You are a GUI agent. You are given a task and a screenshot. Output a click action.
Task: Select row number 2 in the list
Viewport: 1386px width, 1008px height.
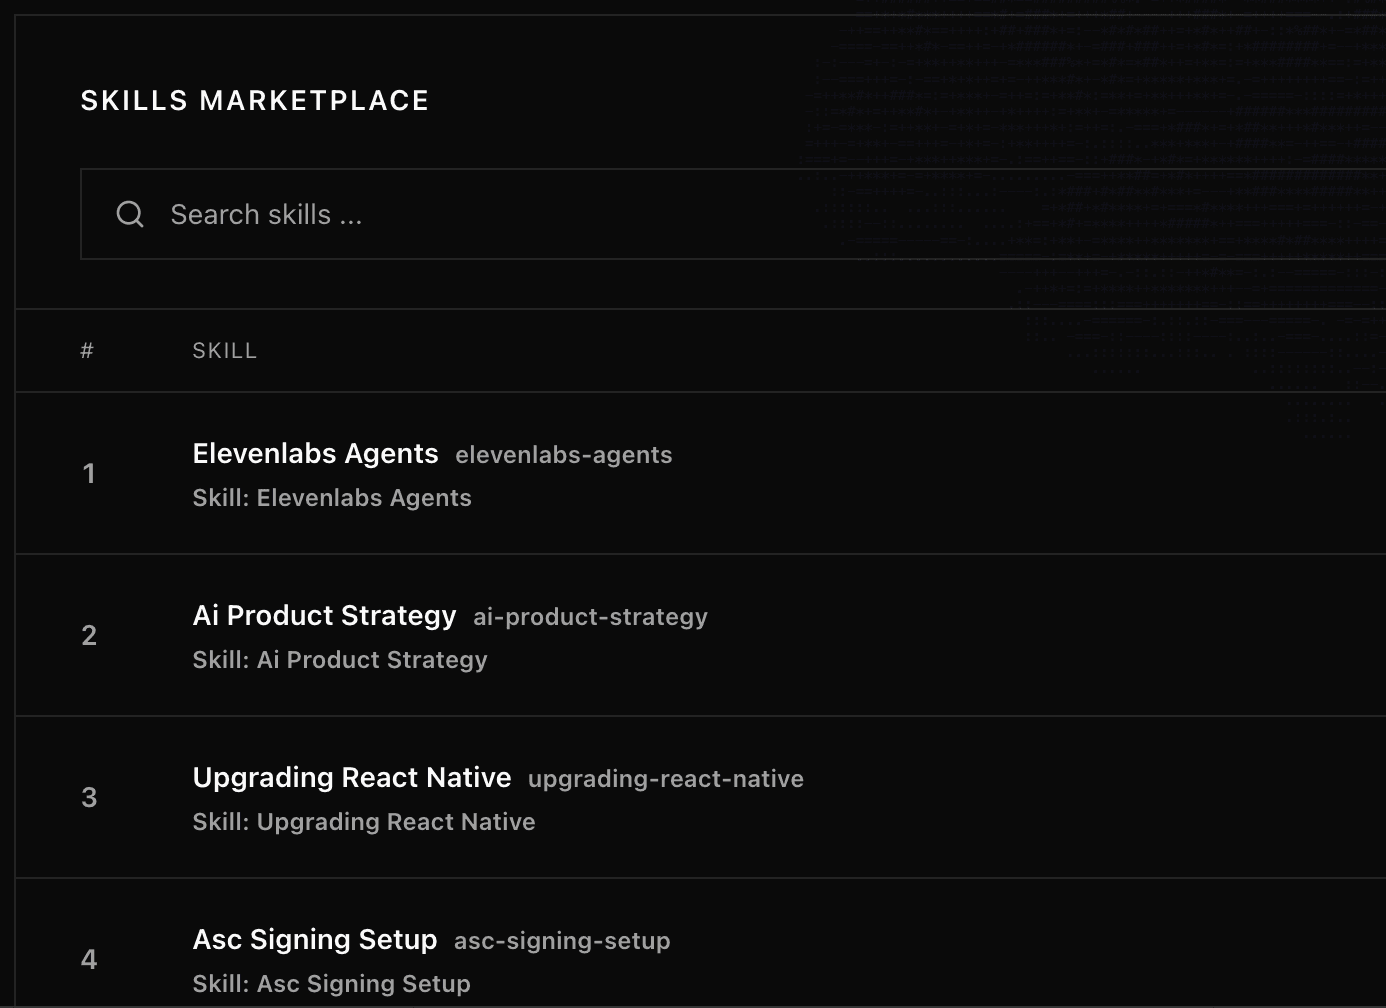tap(89, 635)
